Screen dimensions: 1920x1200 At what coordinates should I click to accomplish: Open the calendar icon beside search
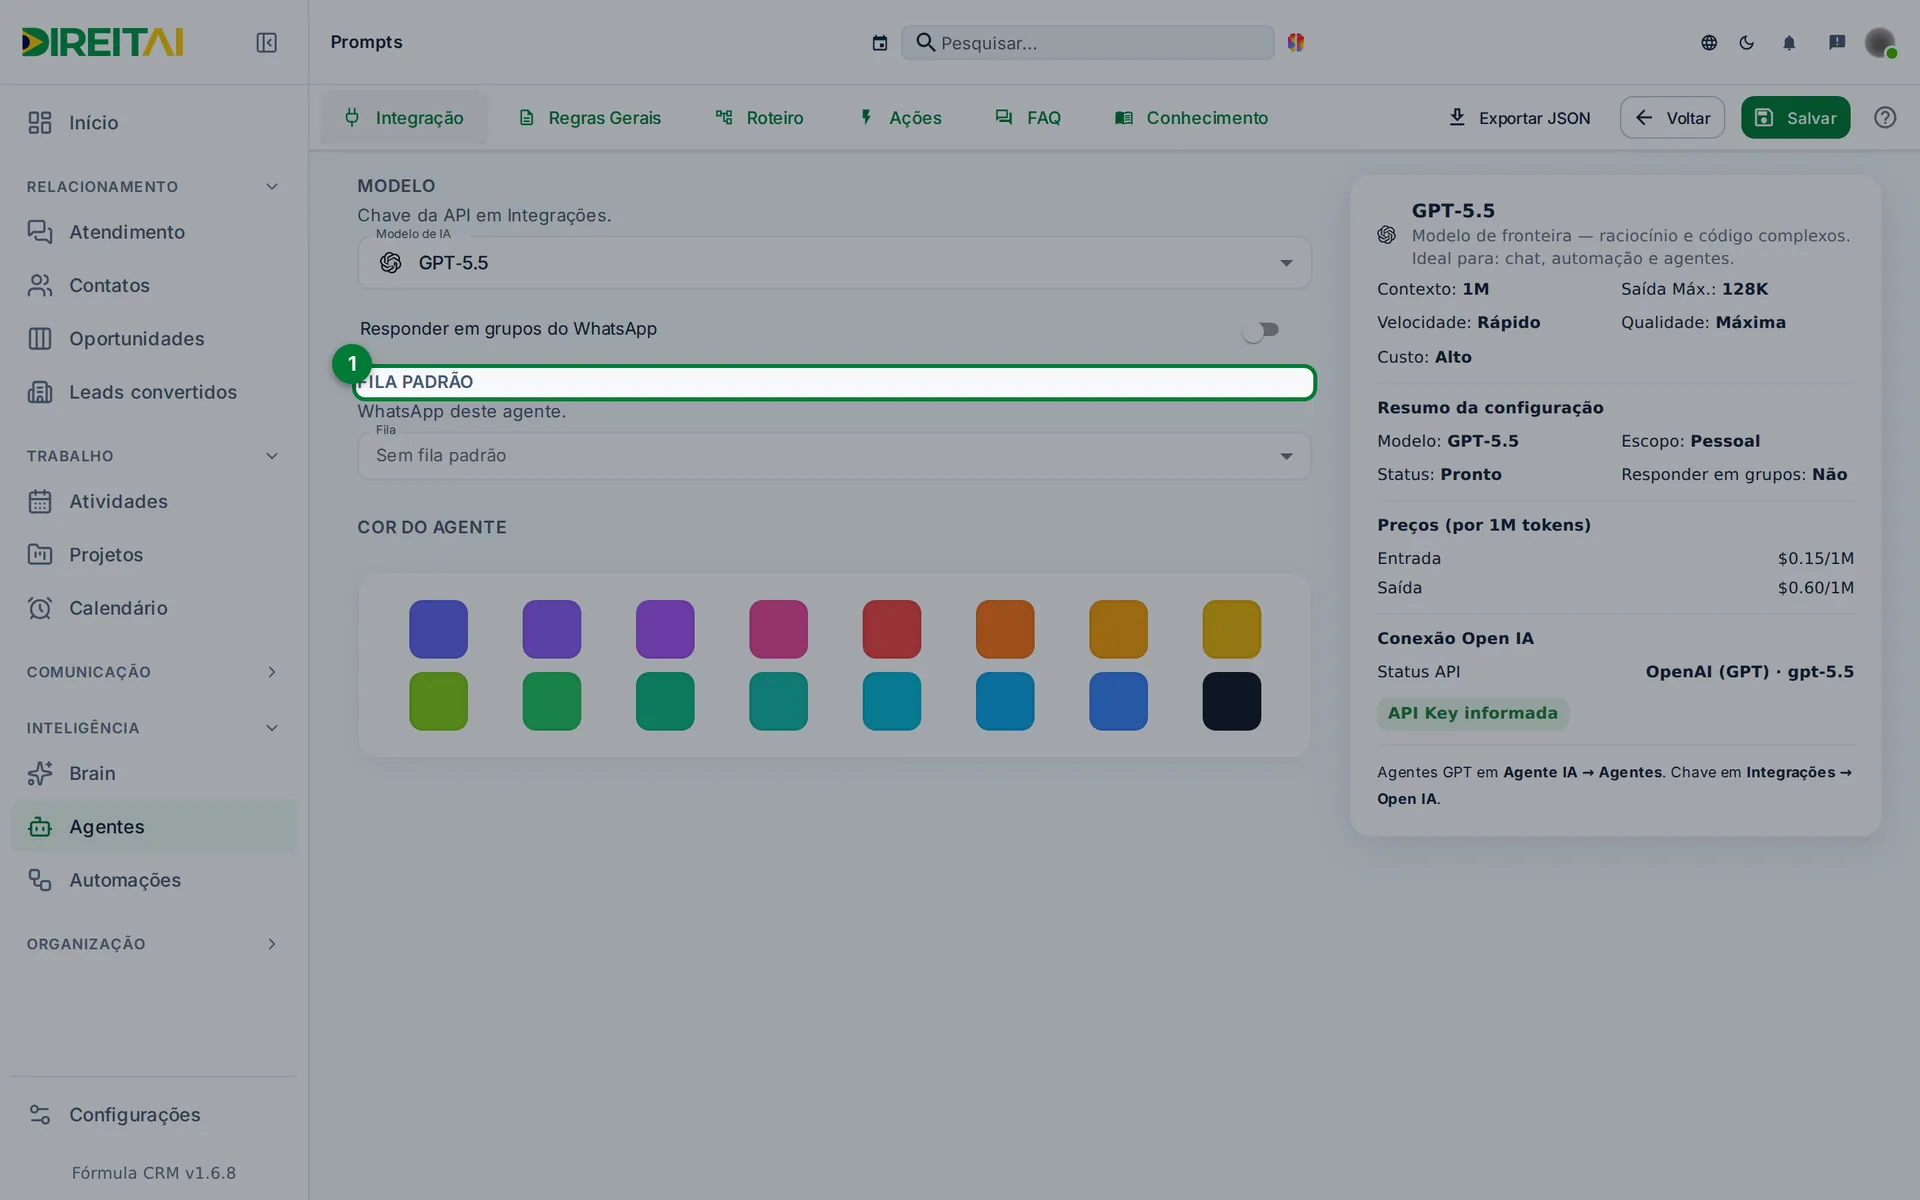click(879, 43)
